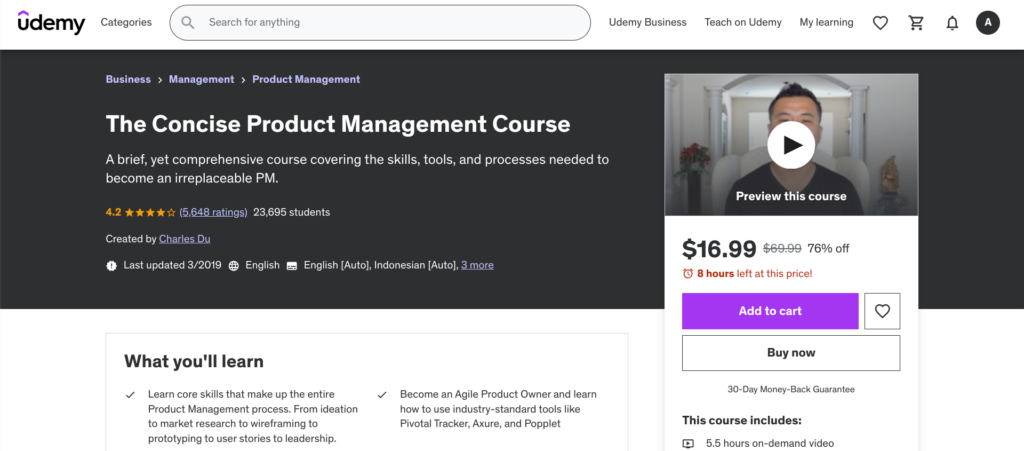This screenshot has height=451, width=1024.
Task: Click the Udemy logo
Action: tap(51, 22)
